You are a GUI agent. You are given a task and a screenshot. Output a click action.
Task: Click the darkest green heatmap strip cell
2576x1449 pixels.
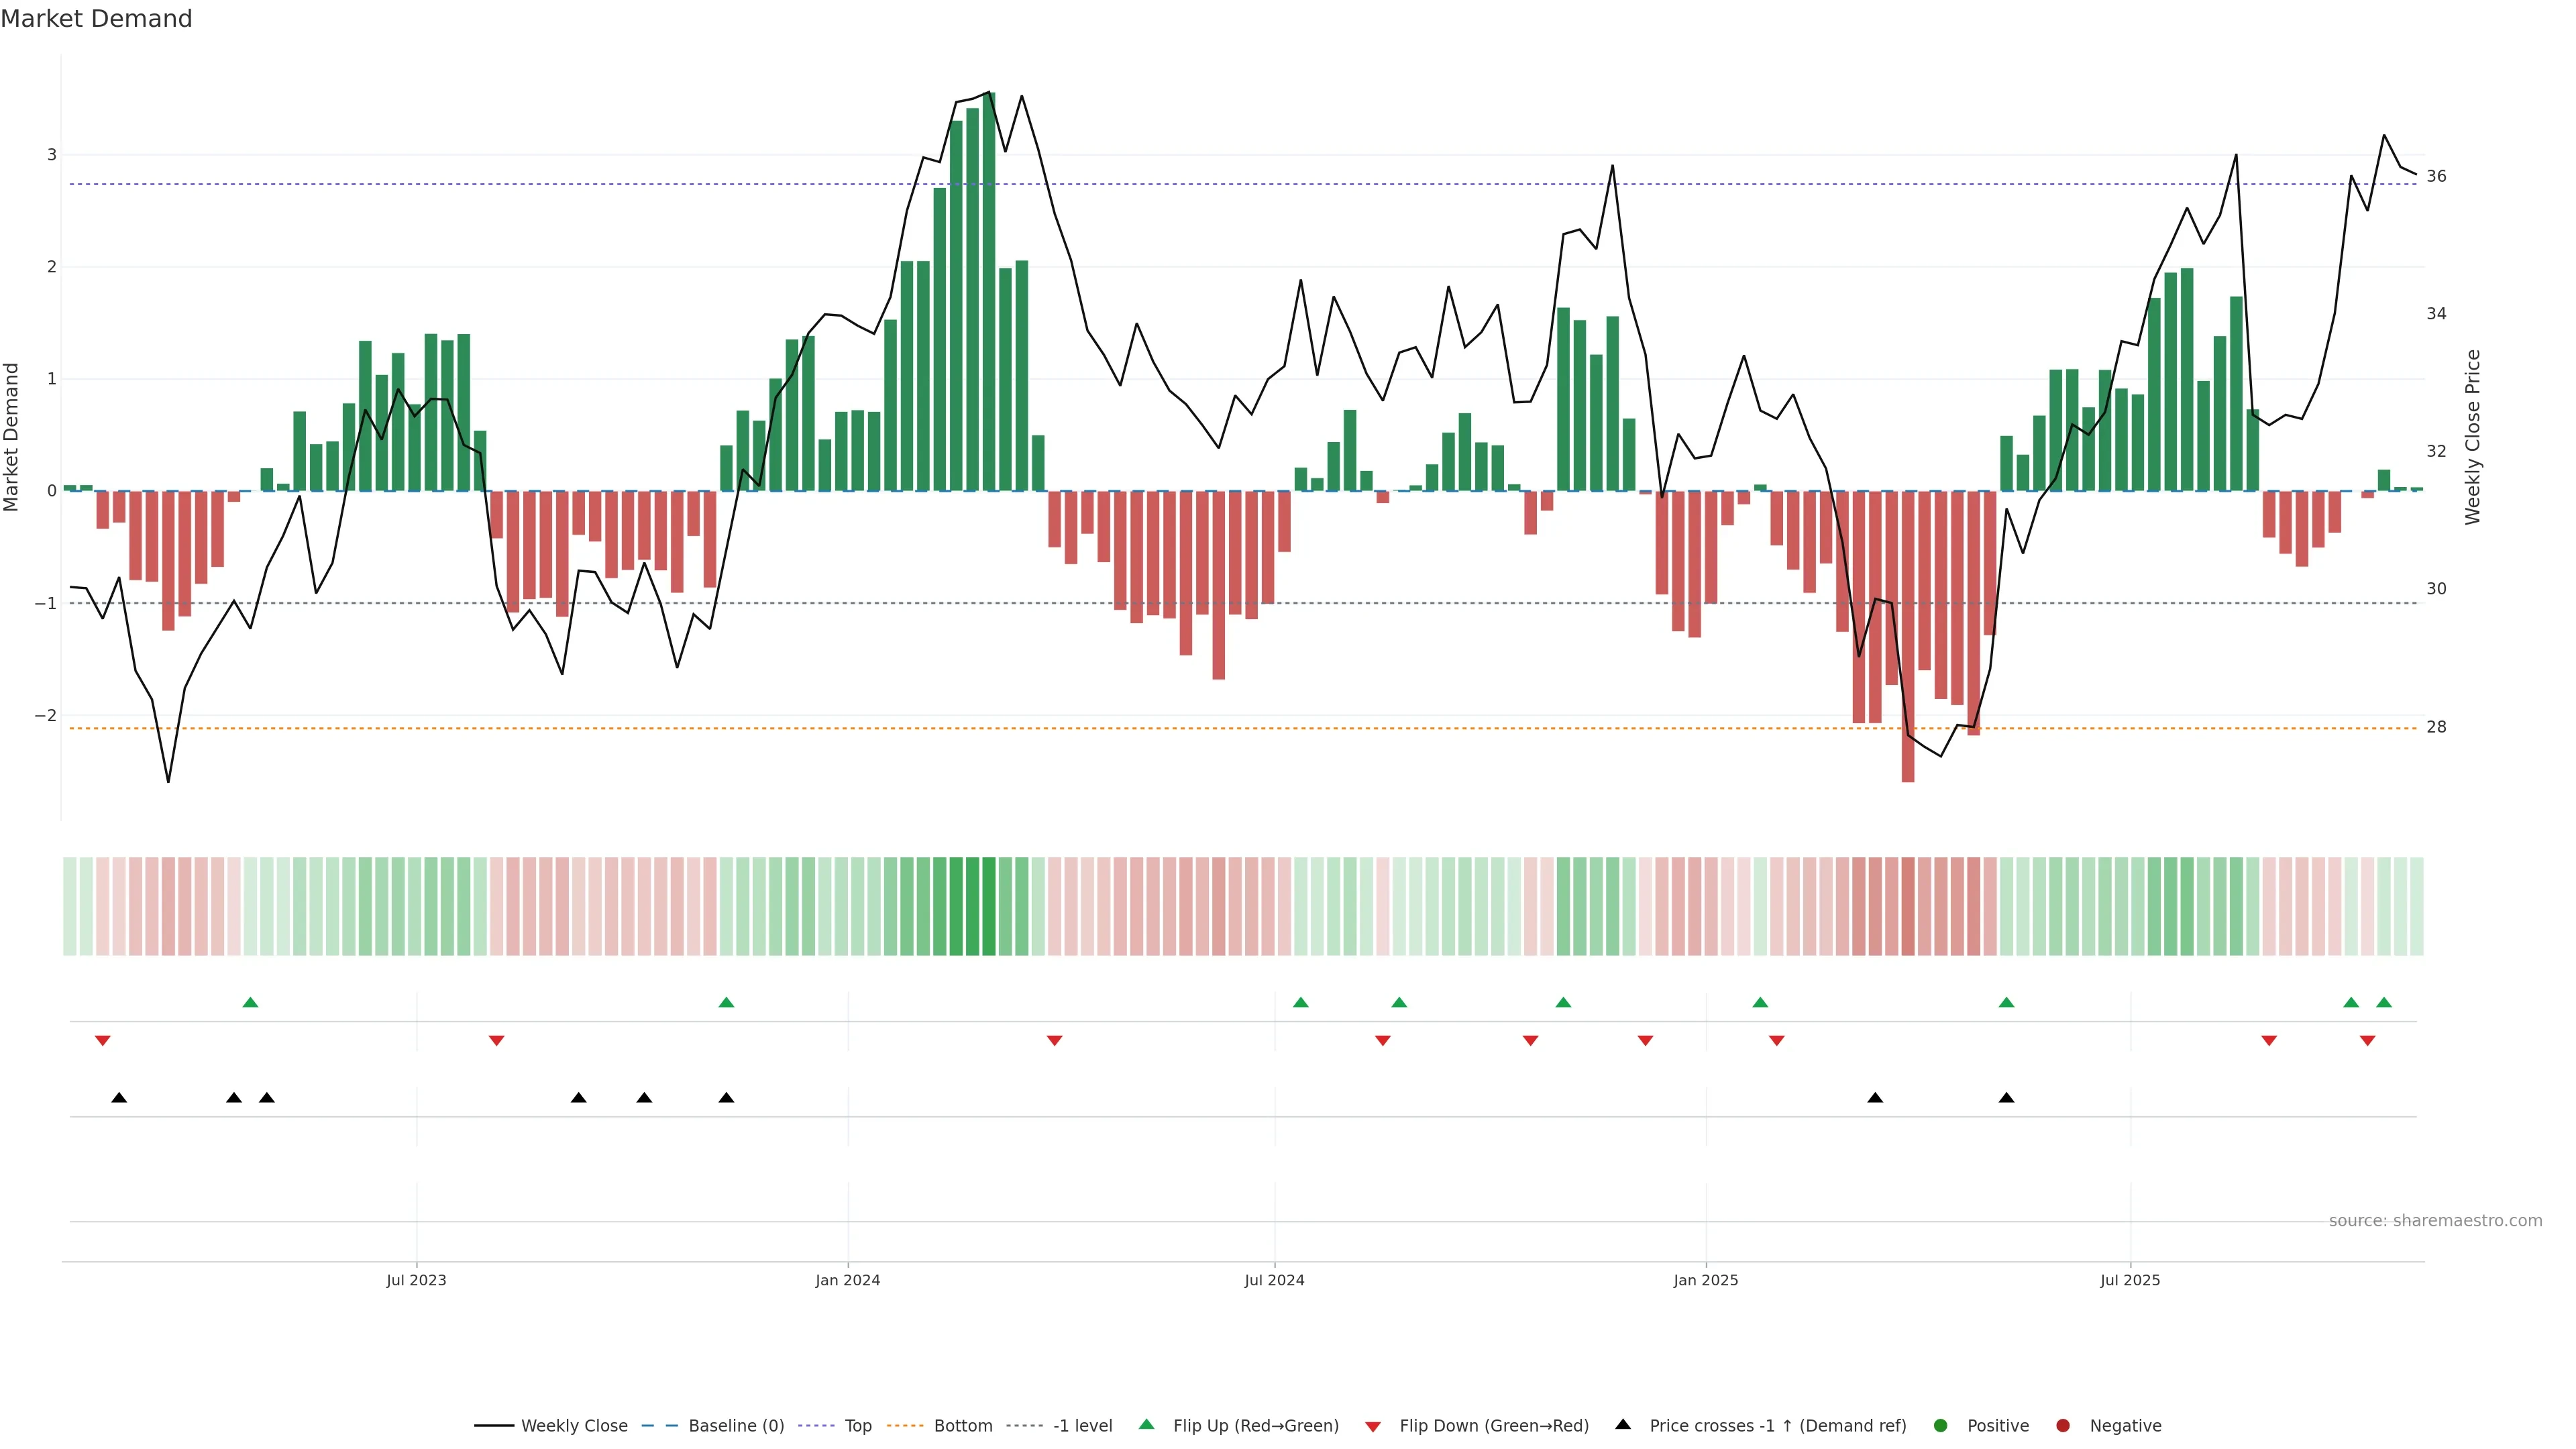(x=989, y=906)
